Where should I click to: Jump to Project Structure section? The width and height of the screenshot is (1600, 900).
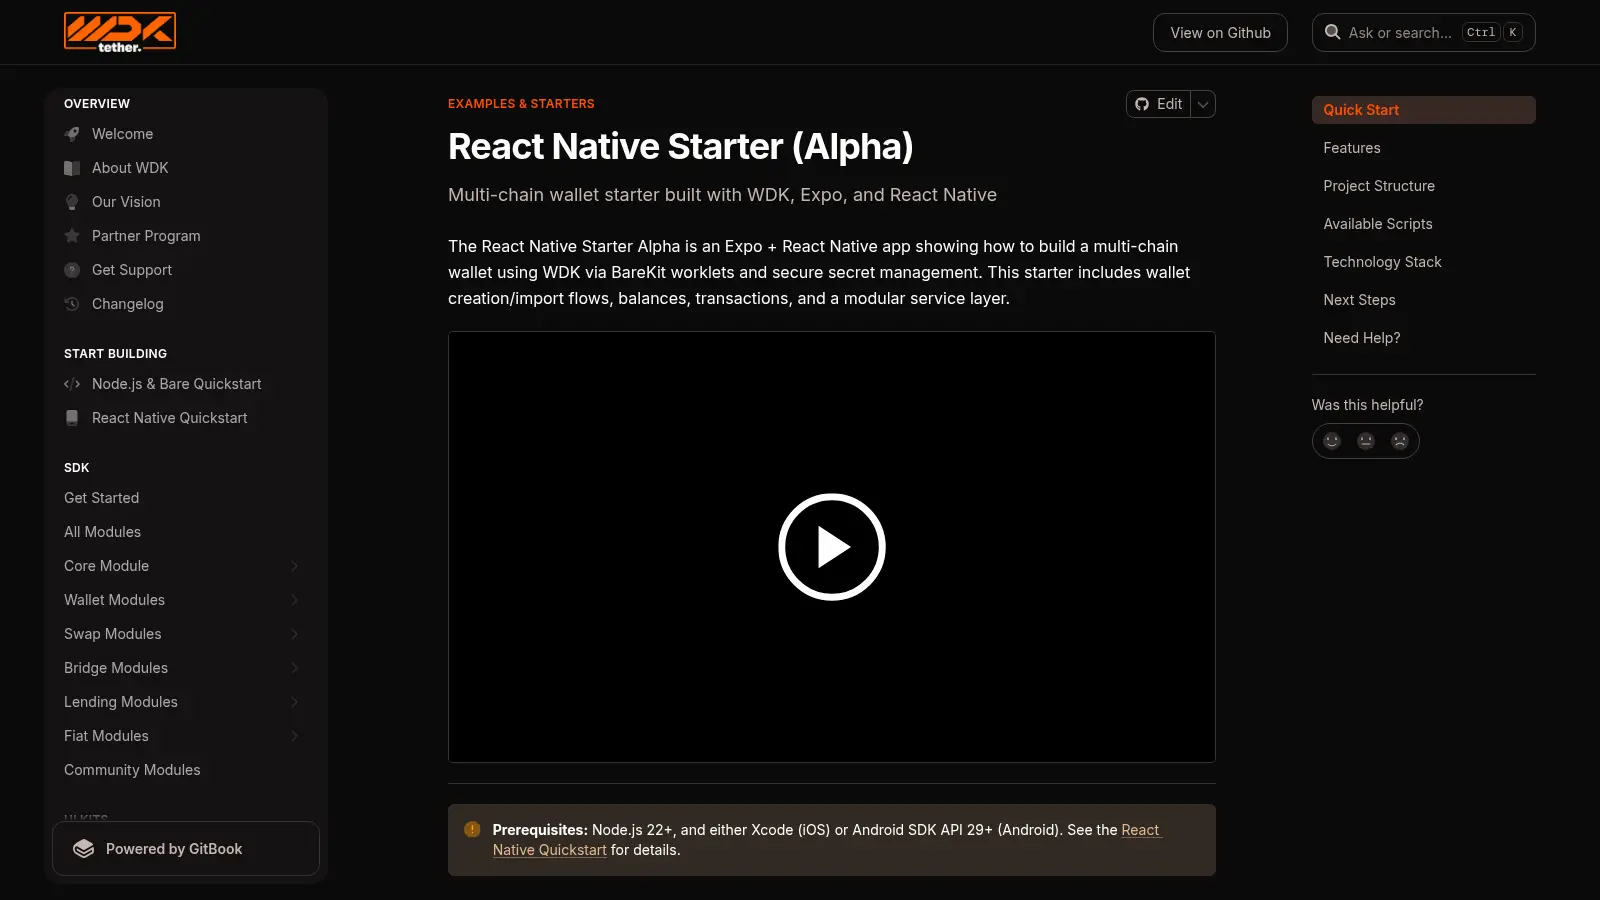pyautogui.click(x=1423, y=186)
